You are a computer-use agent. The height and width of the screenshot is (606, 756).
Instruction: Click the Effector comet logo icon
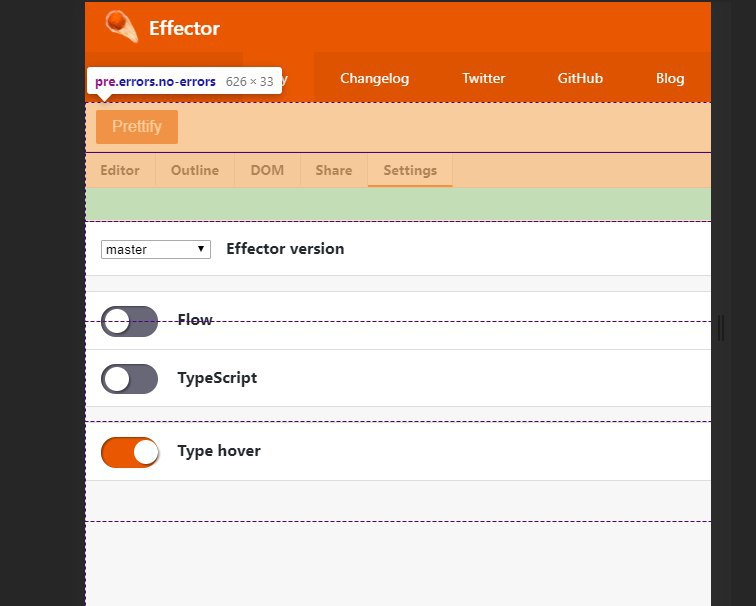122,27
